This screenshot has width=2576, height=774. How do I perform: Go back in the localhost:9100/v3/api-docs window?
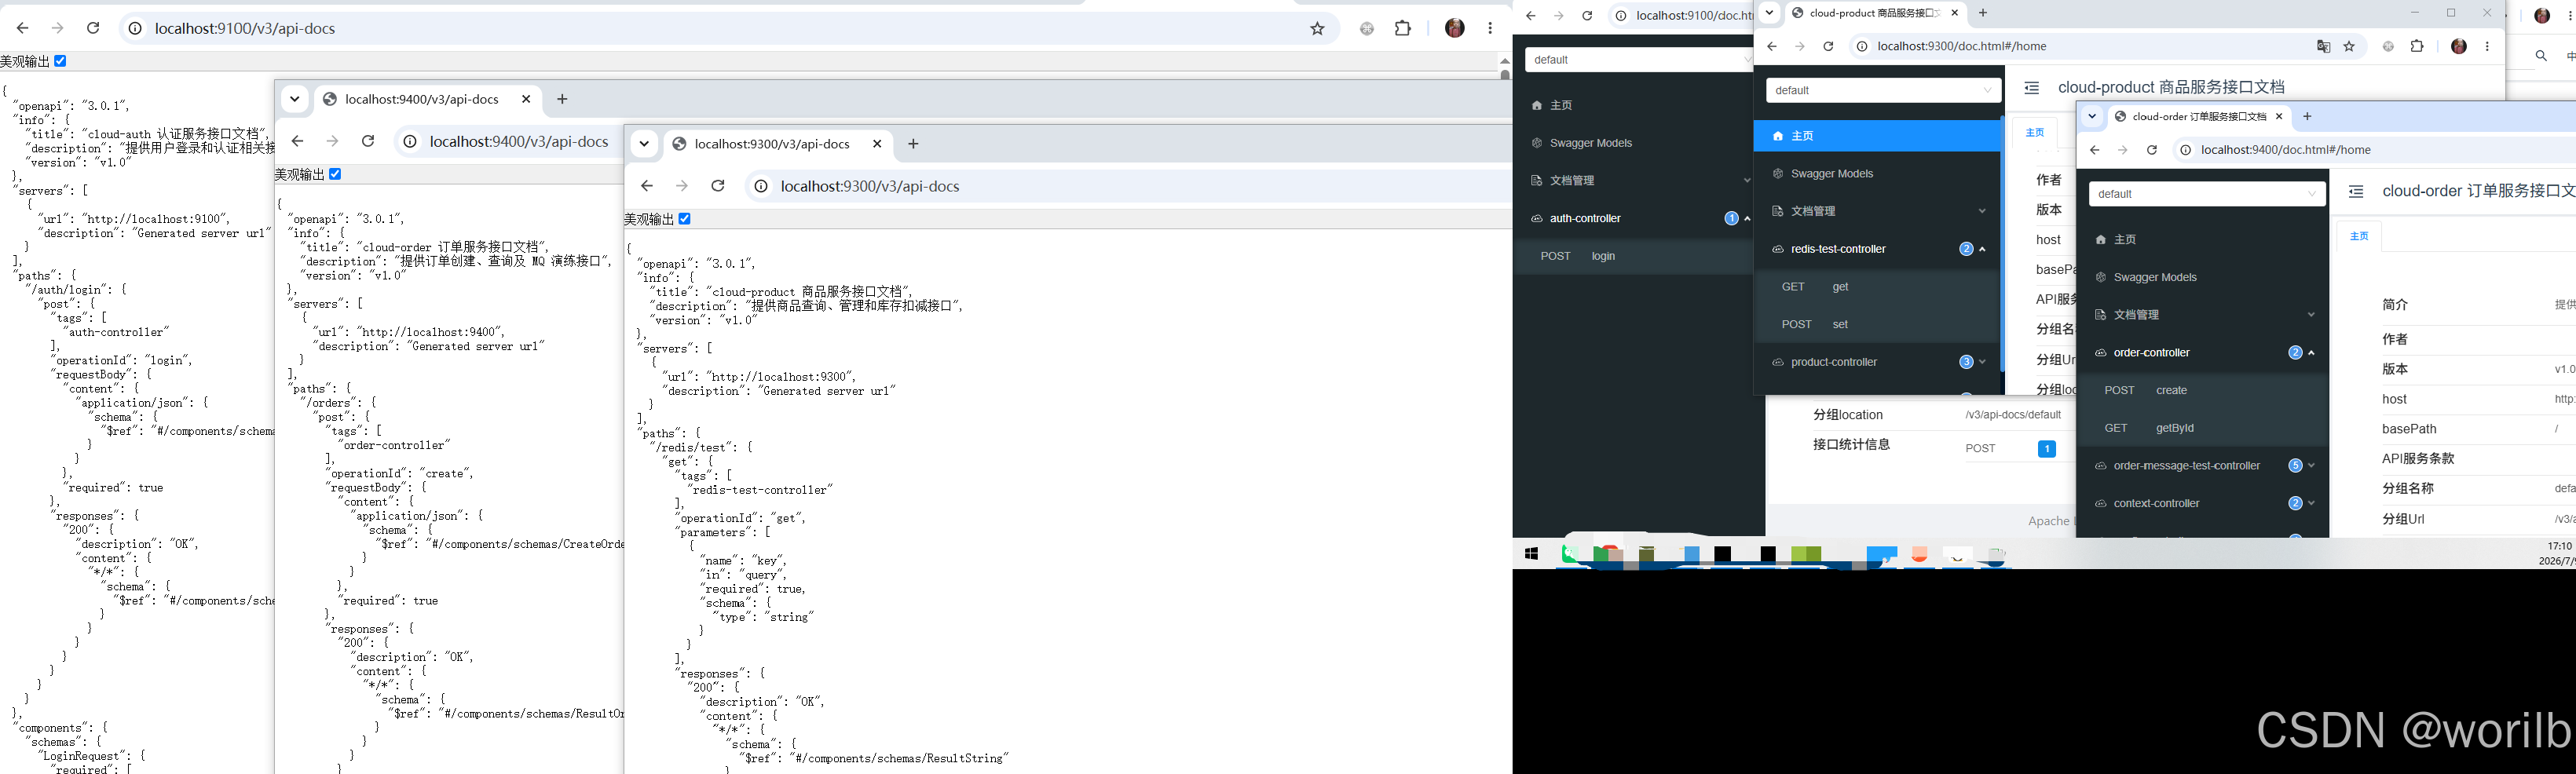pos(23,28)
